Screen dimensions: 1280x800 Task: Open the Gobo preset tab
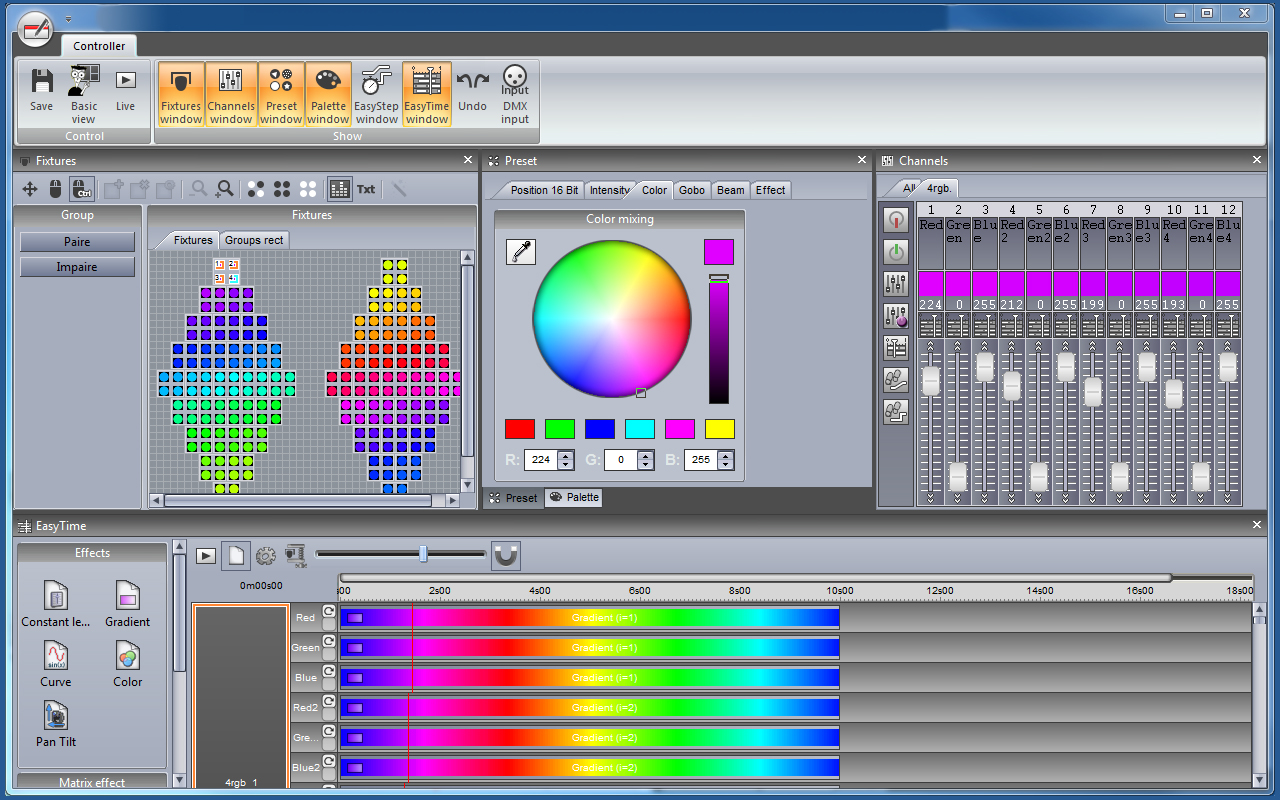[691, 190]
